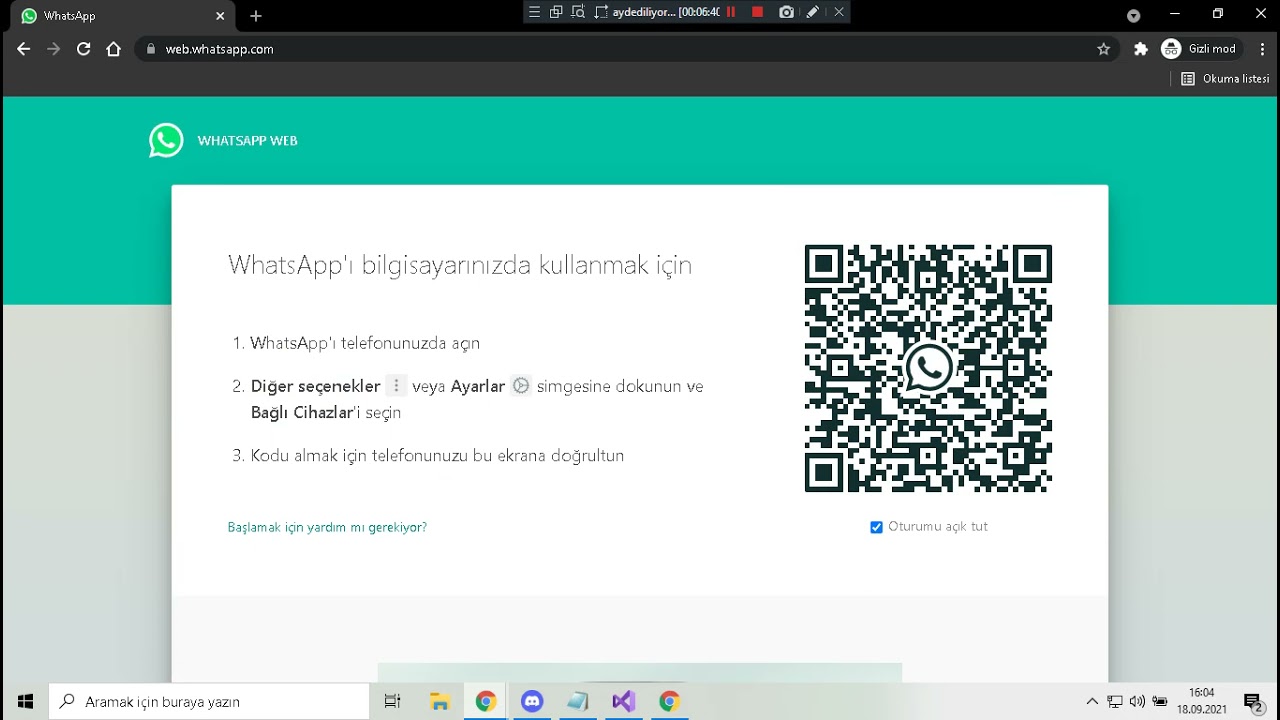Screen dimensions: 1280x720
Task: Toggle Oturumu açık tut checkbox
Action: (x=877, y=527)
